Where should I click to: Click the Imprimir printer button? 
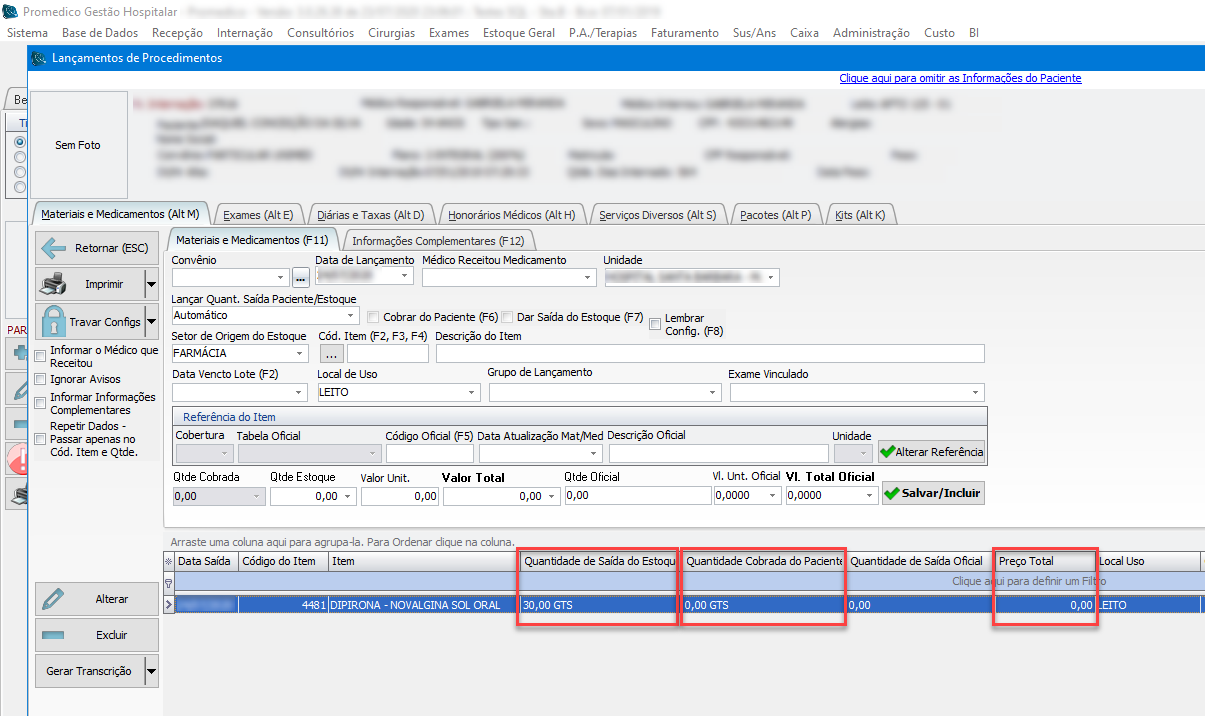(x=88, y=285)
